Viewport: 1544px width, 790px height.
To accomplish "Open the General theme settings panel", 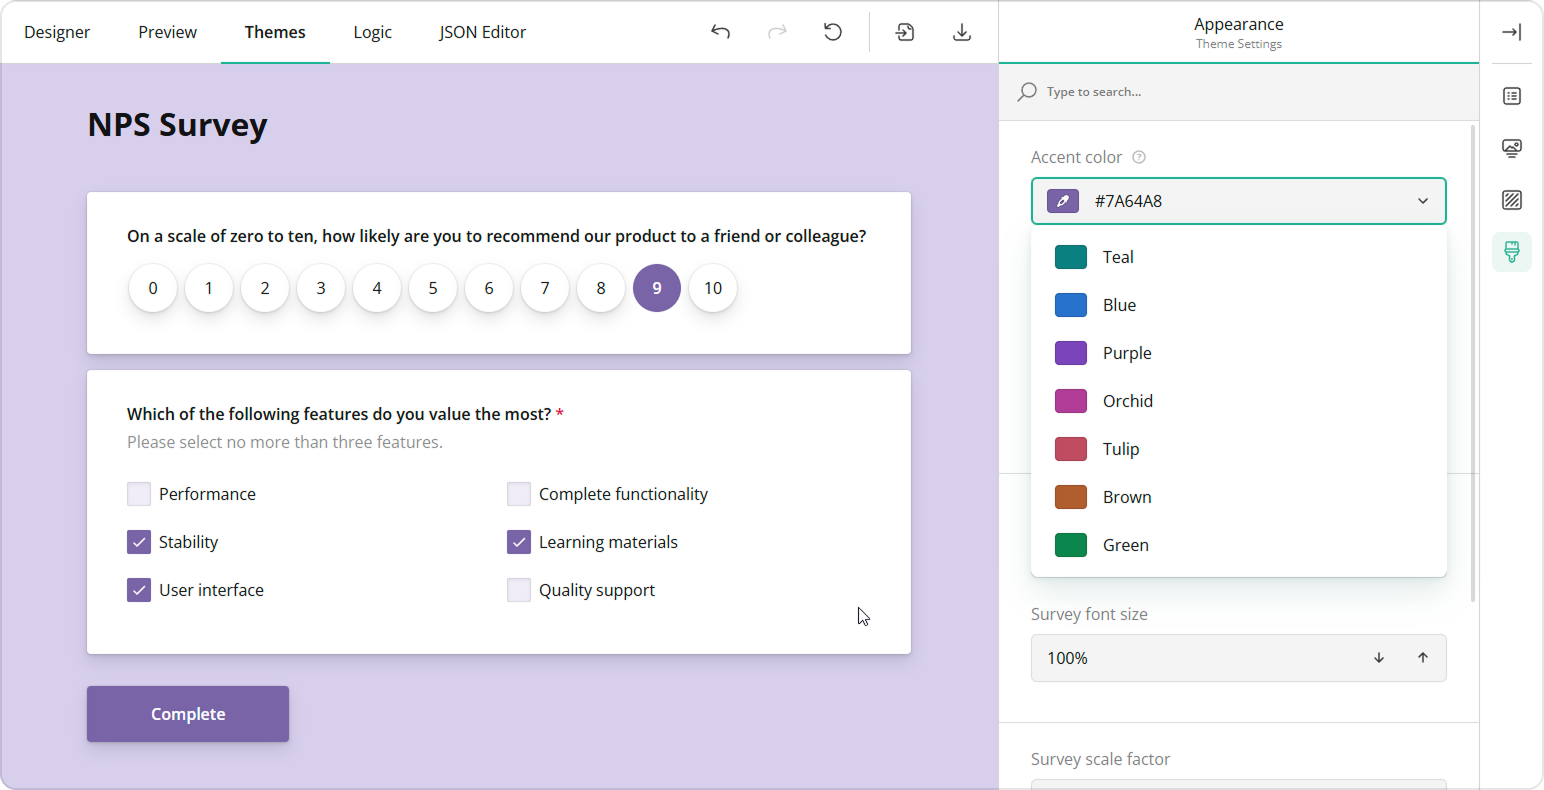I will 1511,96.
